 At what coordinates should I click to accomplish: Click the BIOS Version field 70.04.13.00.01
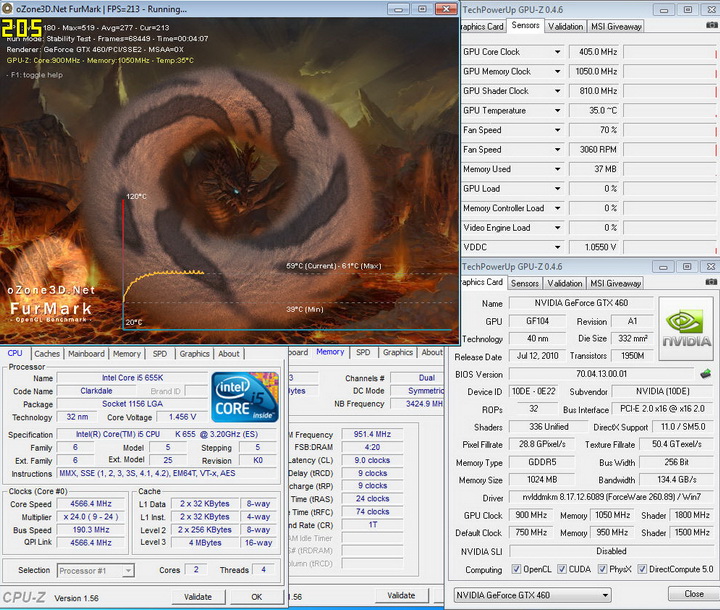(602, 374)
